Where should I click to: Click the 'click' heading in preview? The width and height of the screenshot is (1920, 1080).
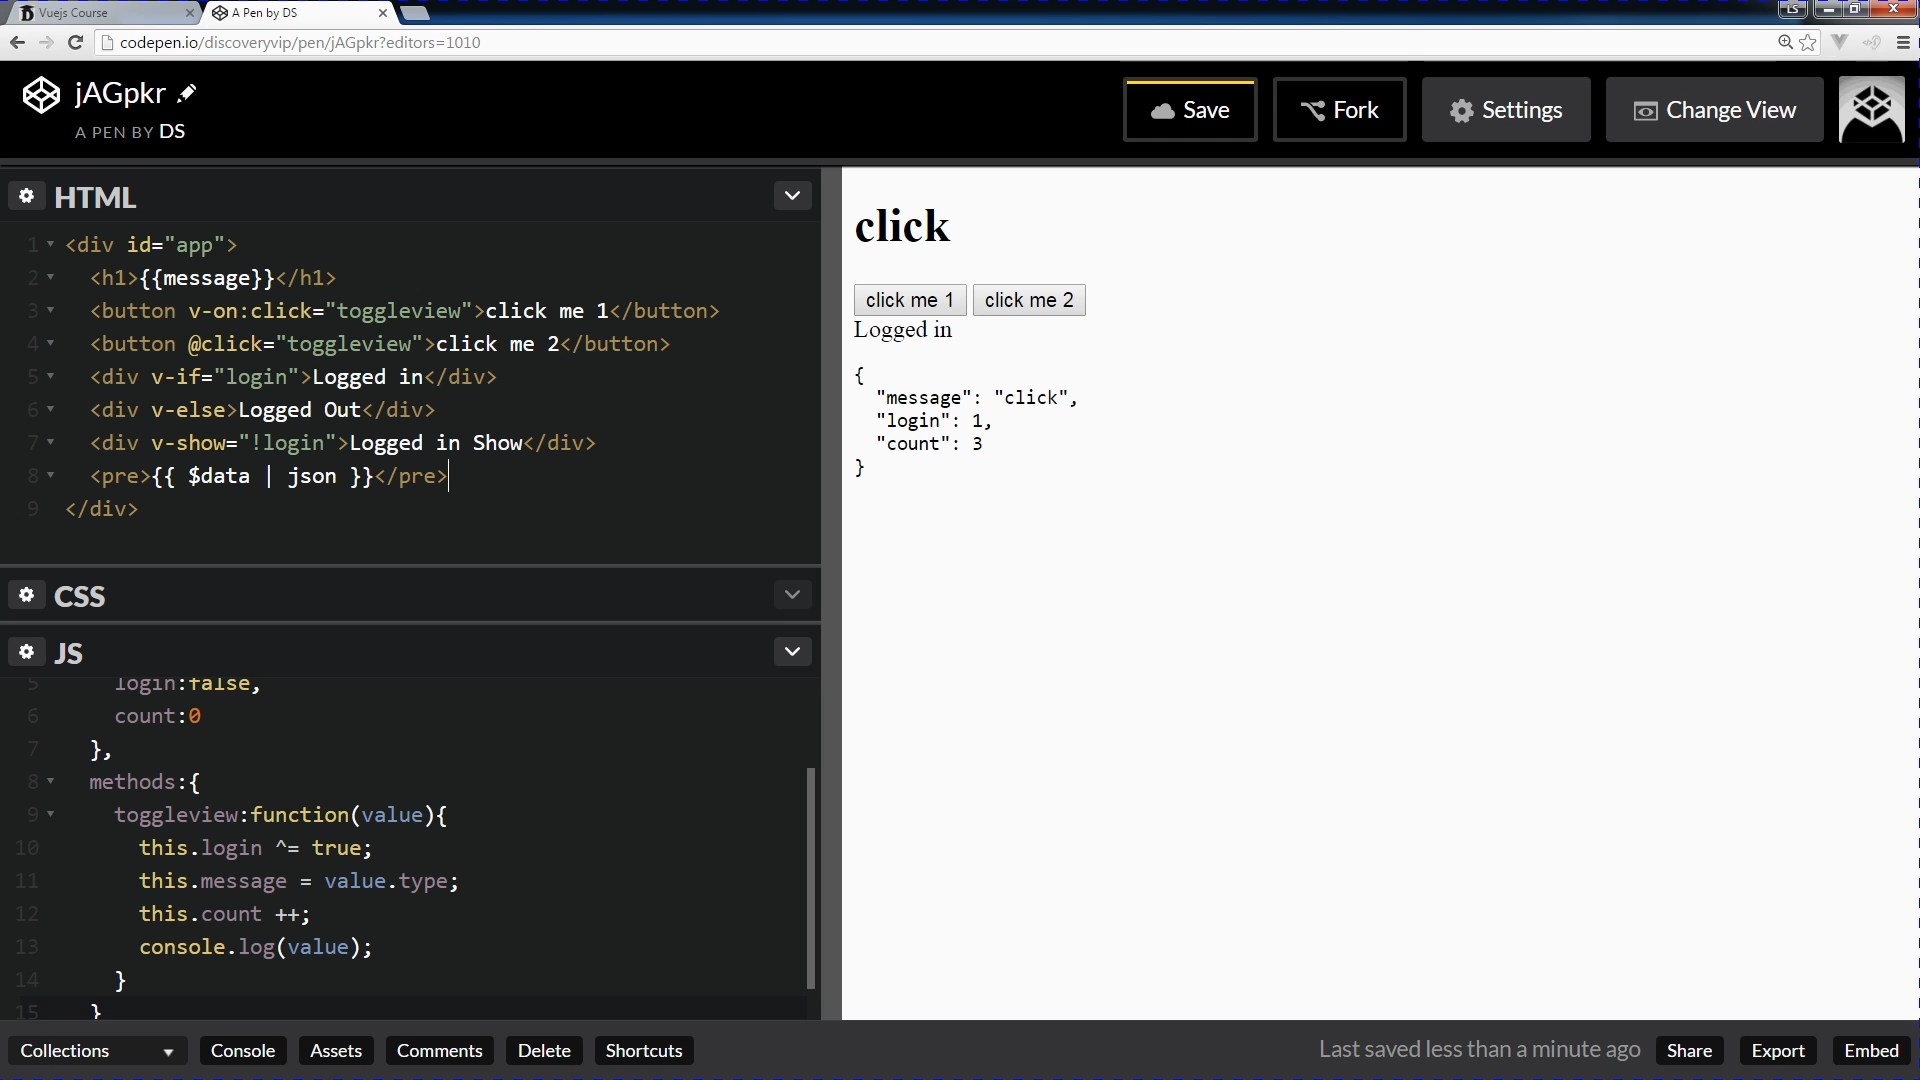click(x=902, y=226)
